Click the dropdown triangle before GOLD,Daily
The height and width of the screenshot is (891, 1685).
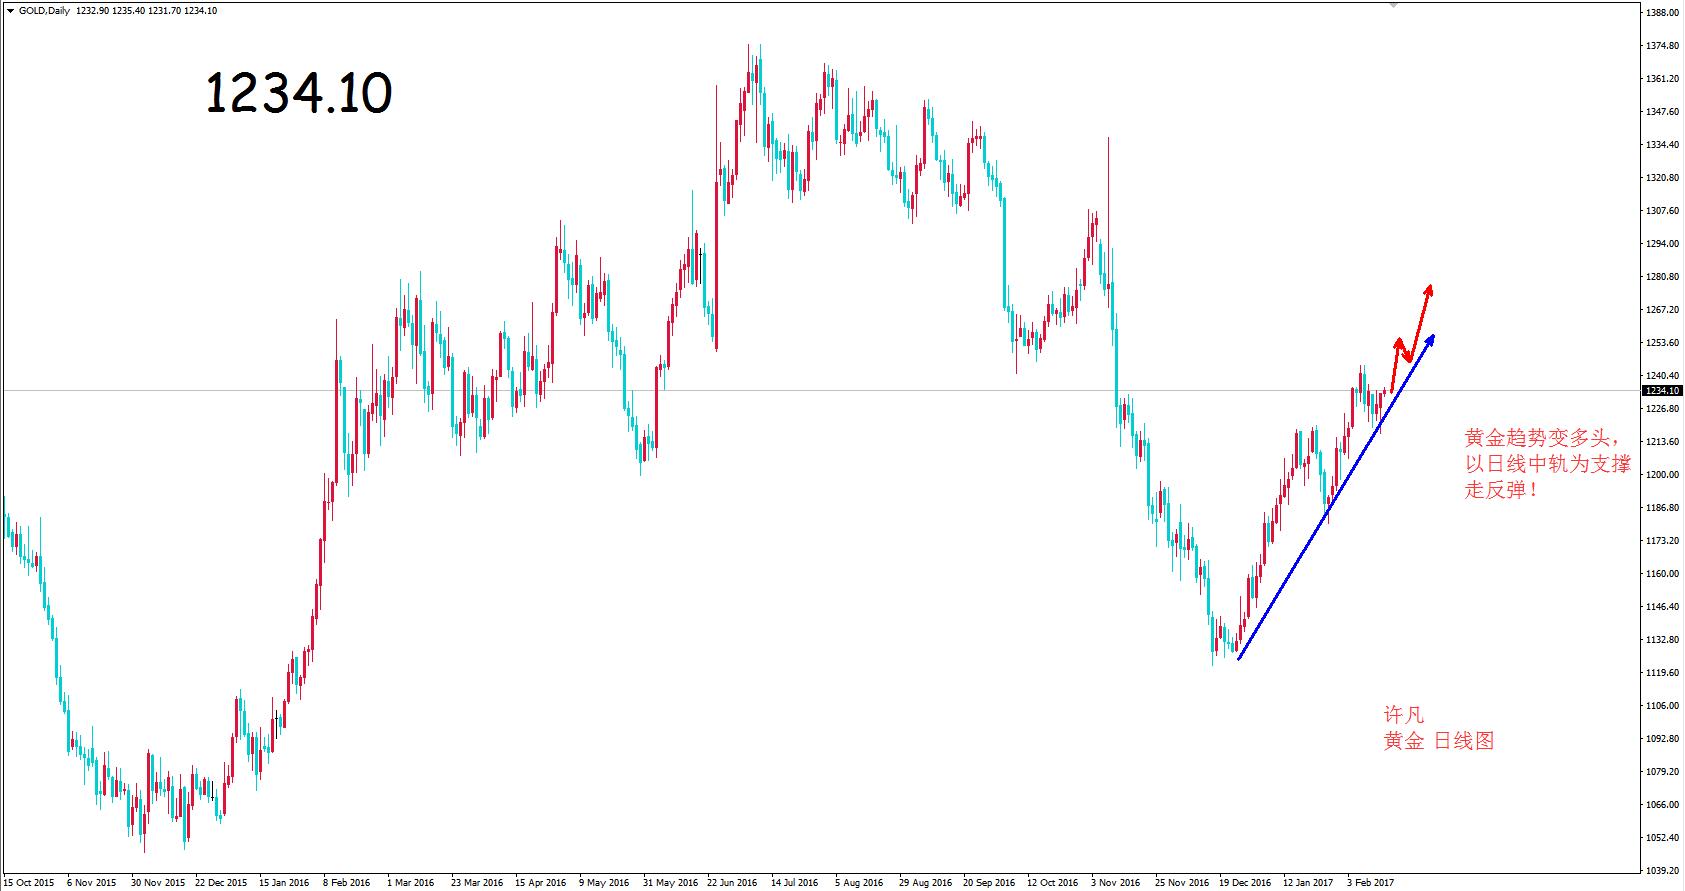(x=10, y=11)
